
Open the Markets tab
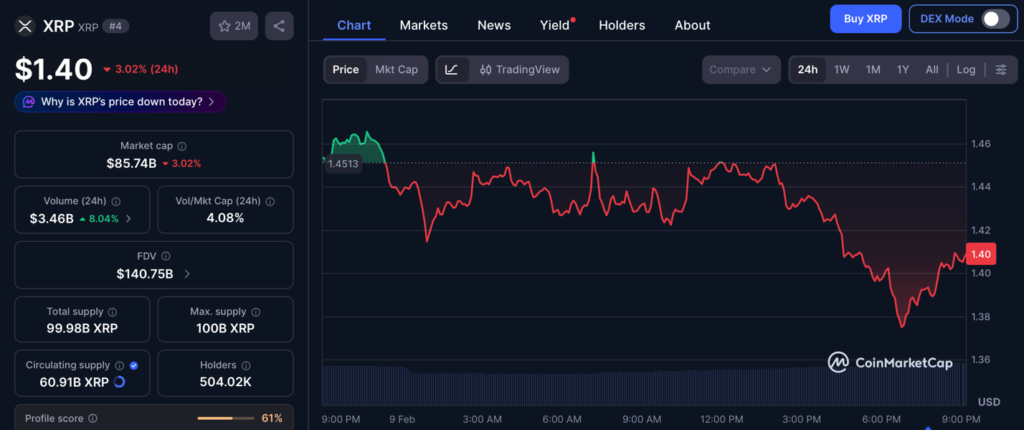[x=423, y=25]
